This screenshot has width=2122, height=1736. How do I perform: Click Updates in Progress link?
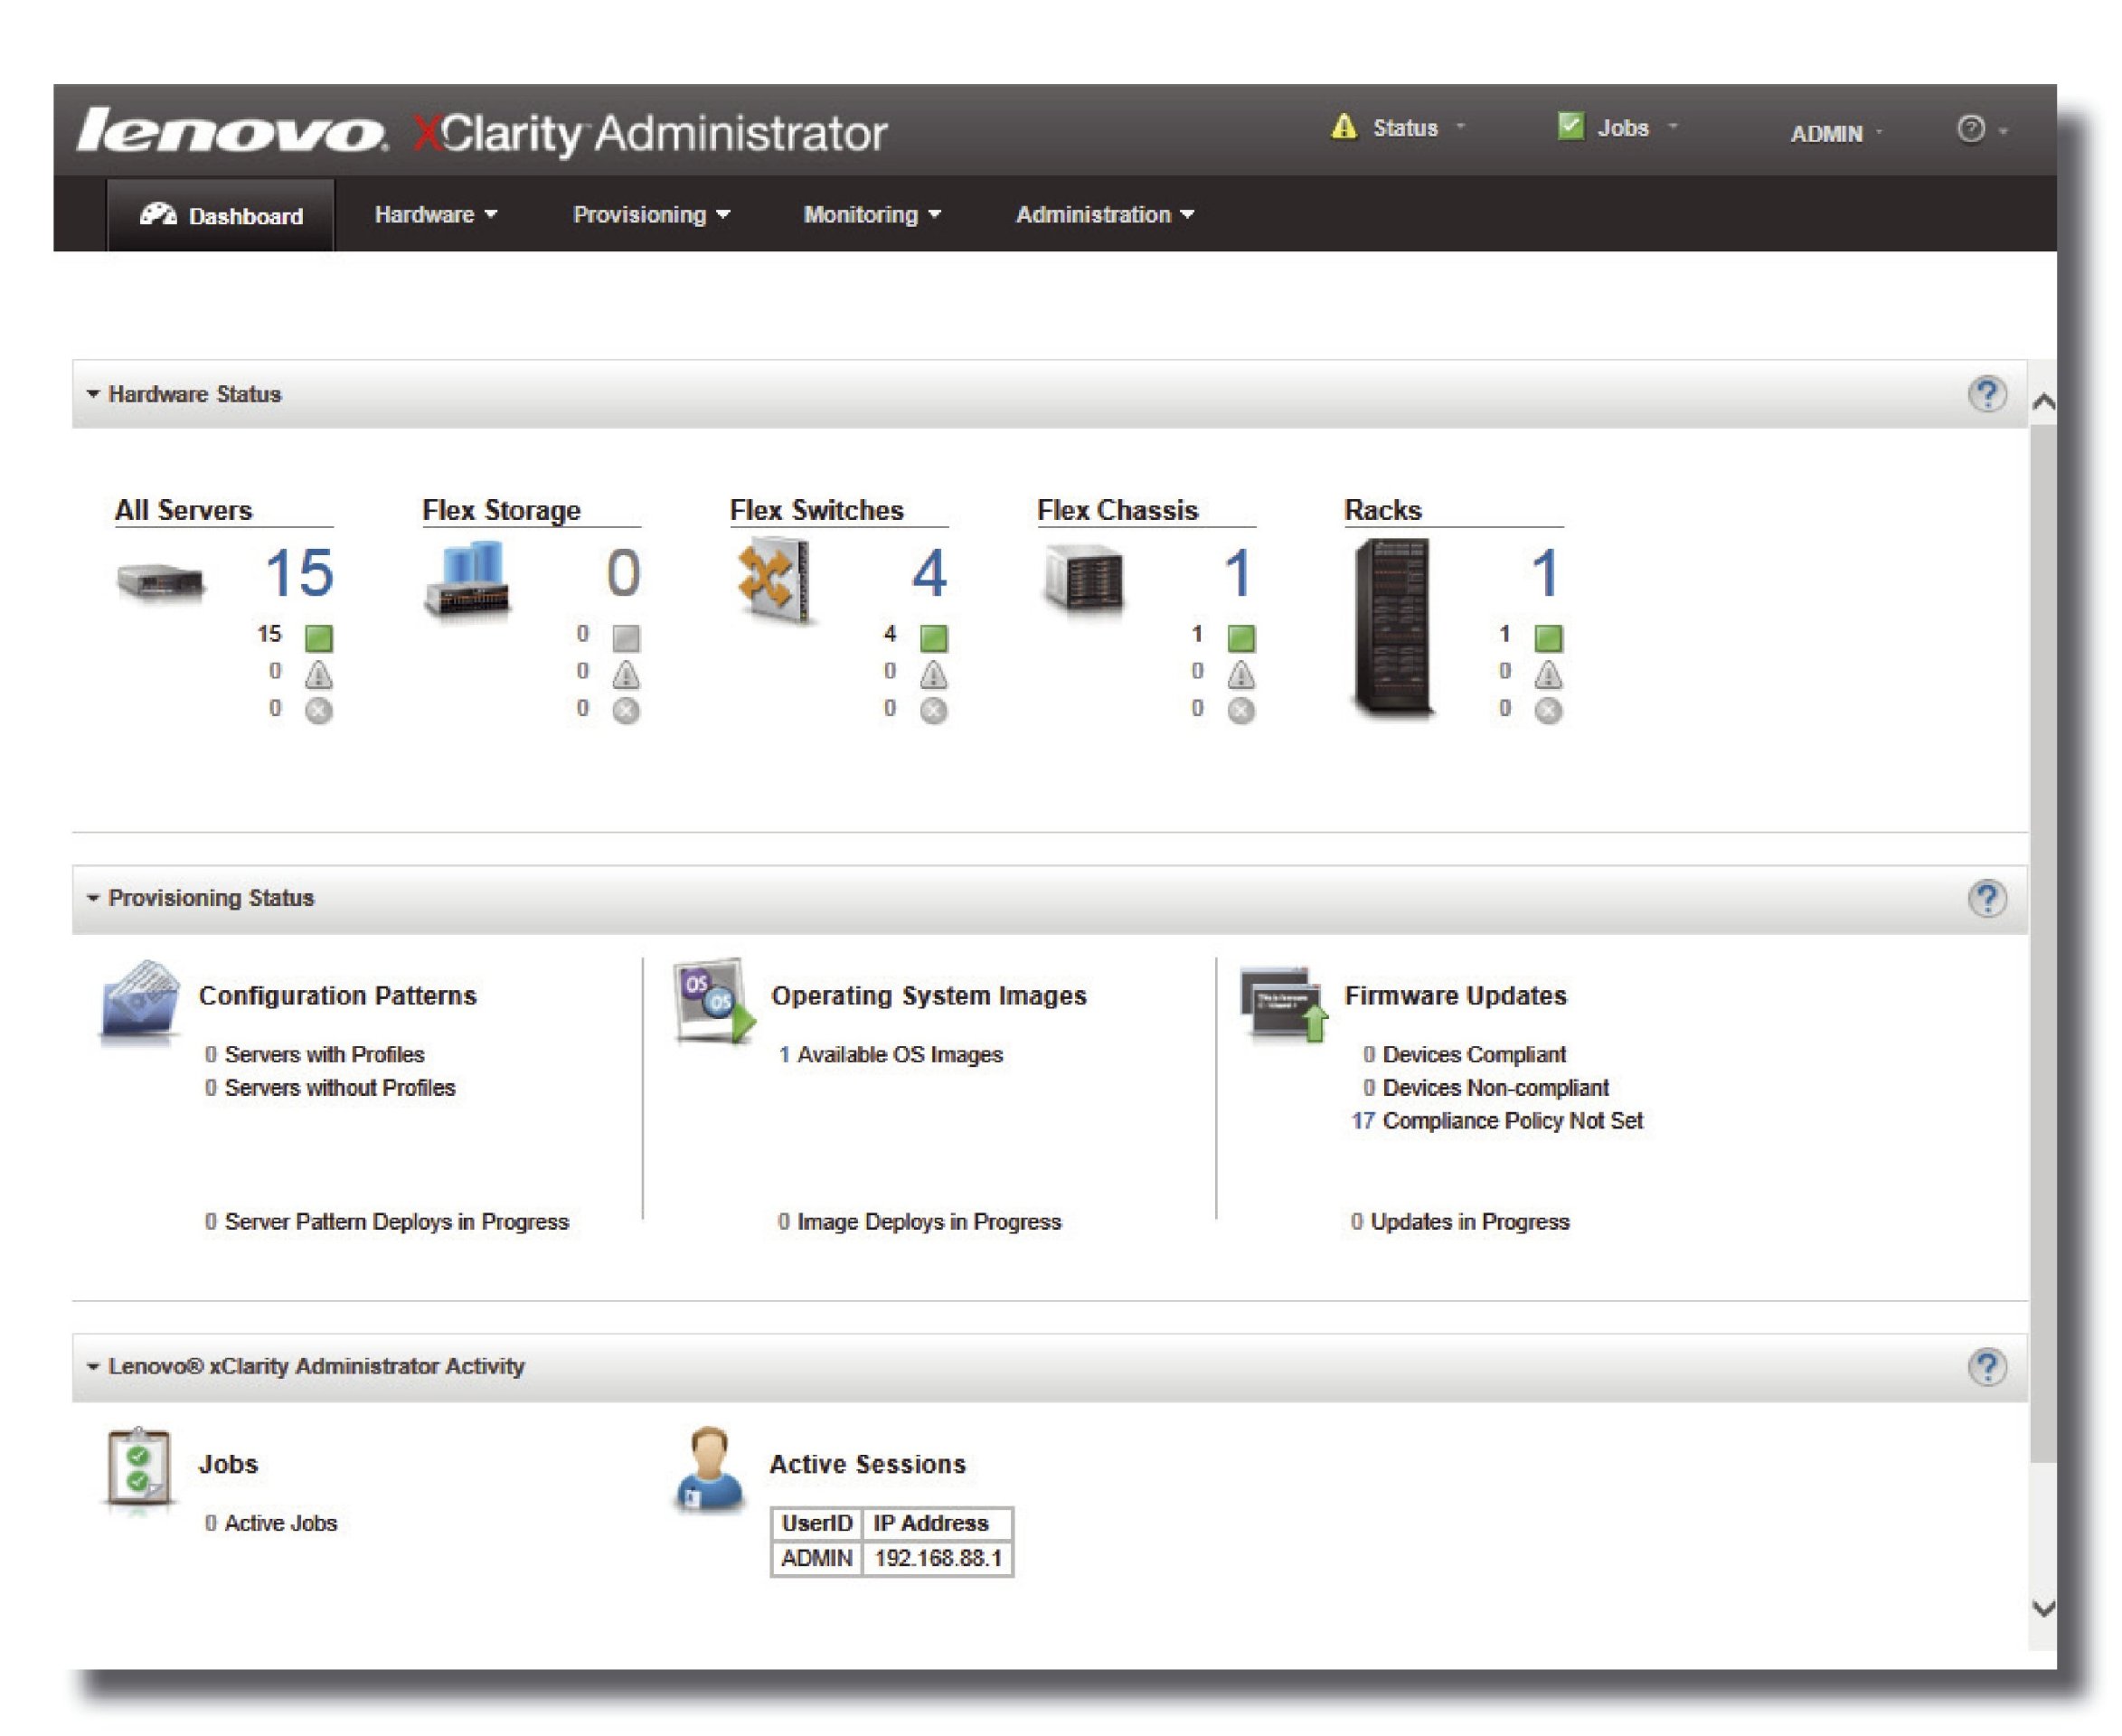tap(1460, 1222)
